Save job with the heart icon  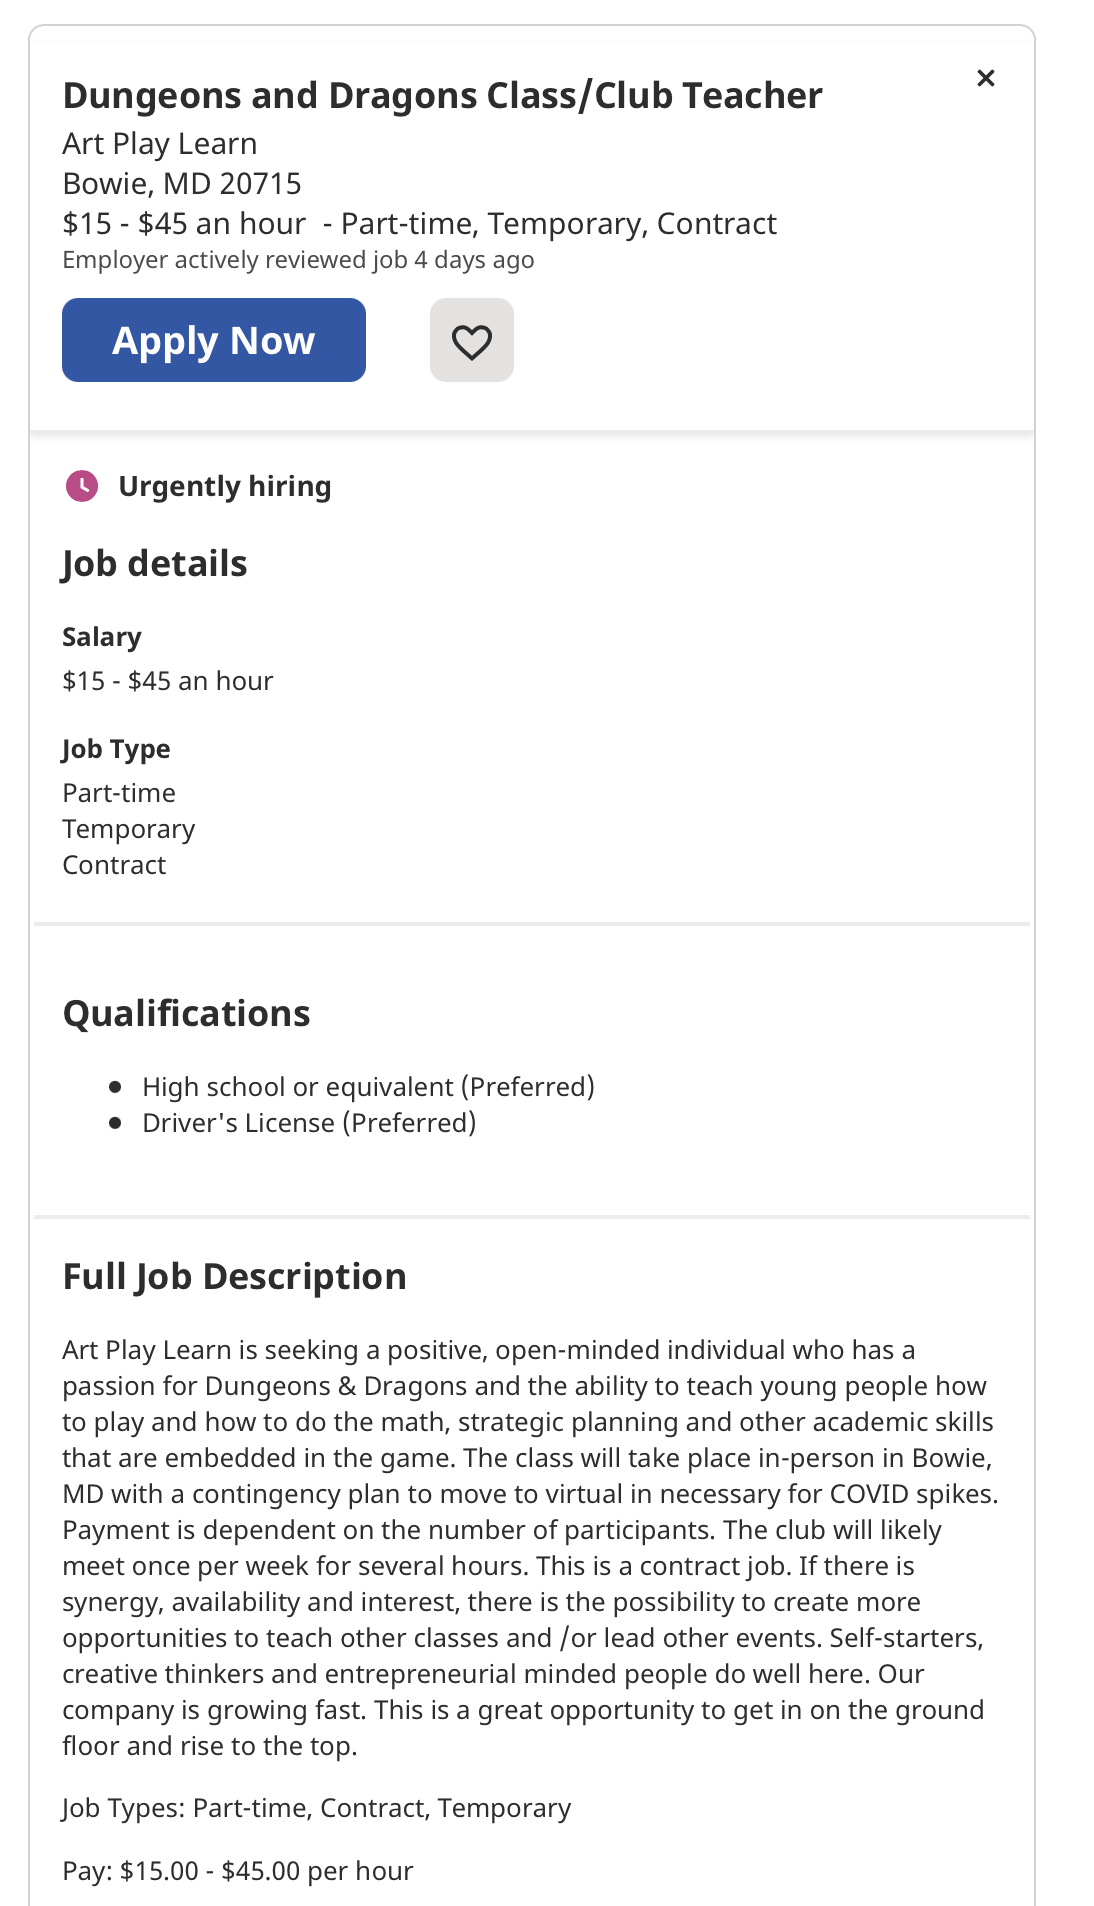472,340
